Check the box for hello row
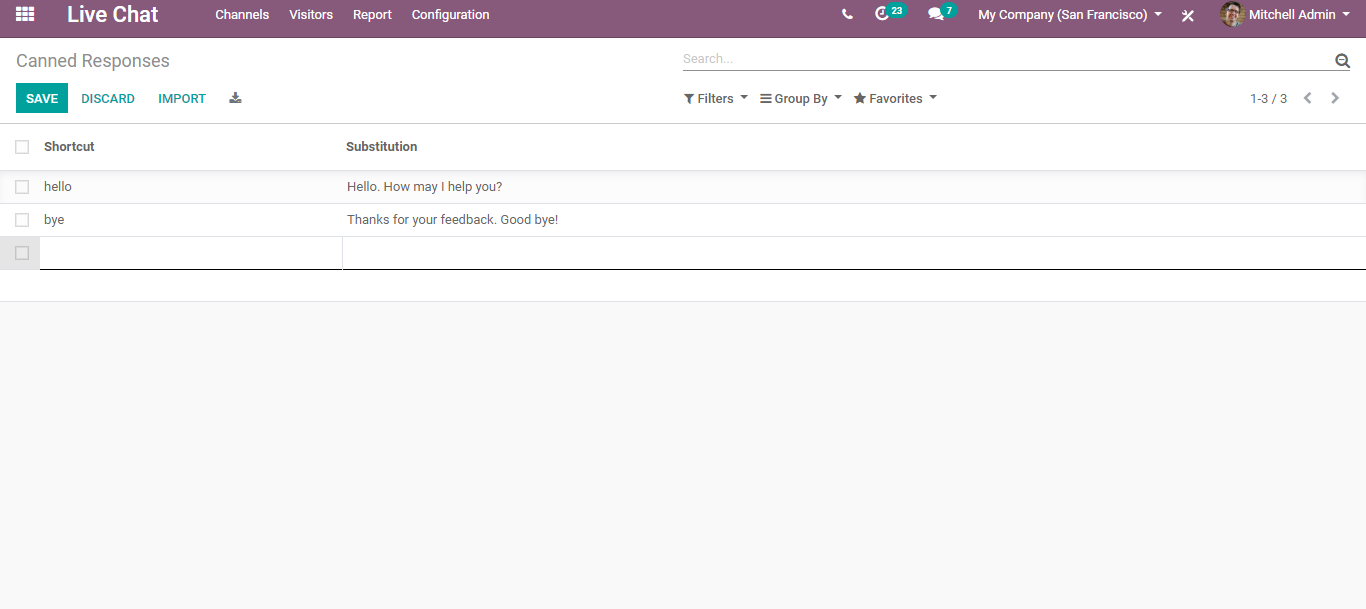This screenshot has width=1366, height=609. point(22,187)
